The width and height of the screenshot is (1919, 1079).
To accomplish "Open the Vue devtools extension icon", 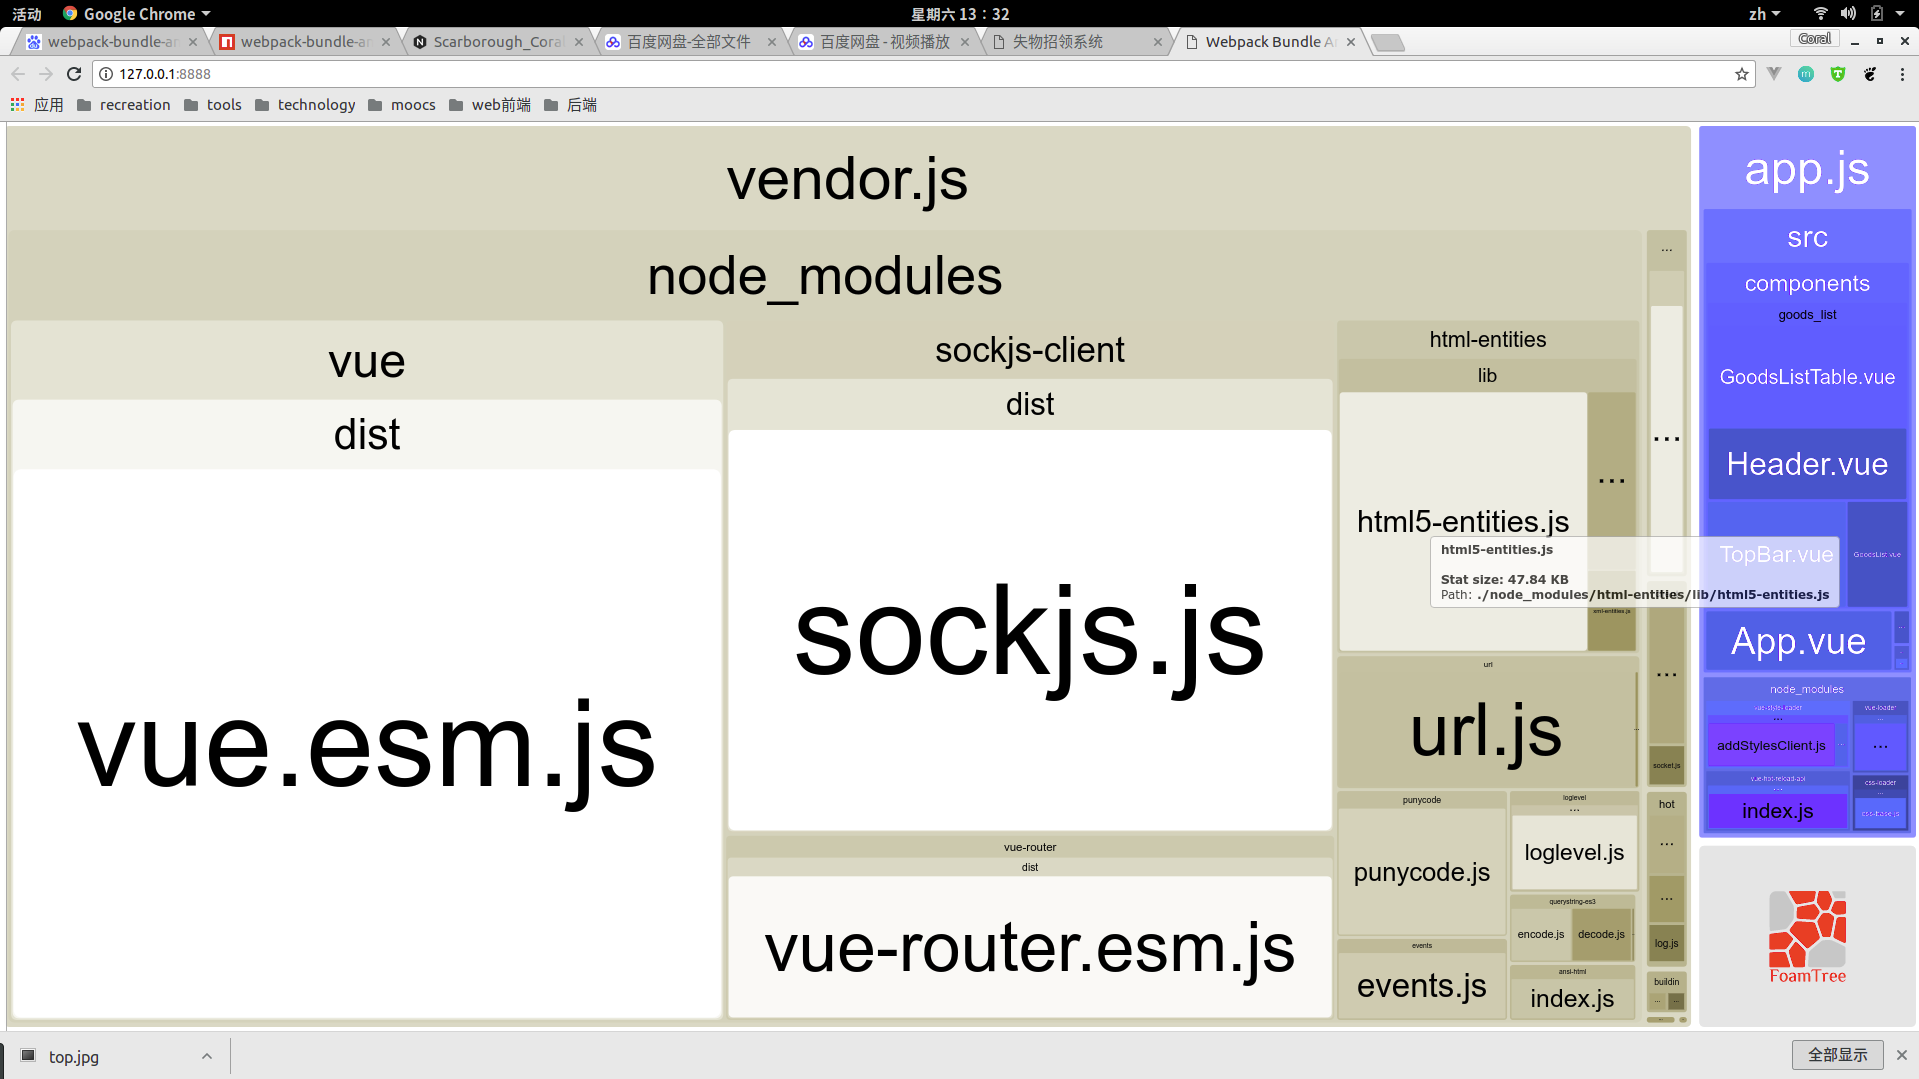I will pos(1774,74).
